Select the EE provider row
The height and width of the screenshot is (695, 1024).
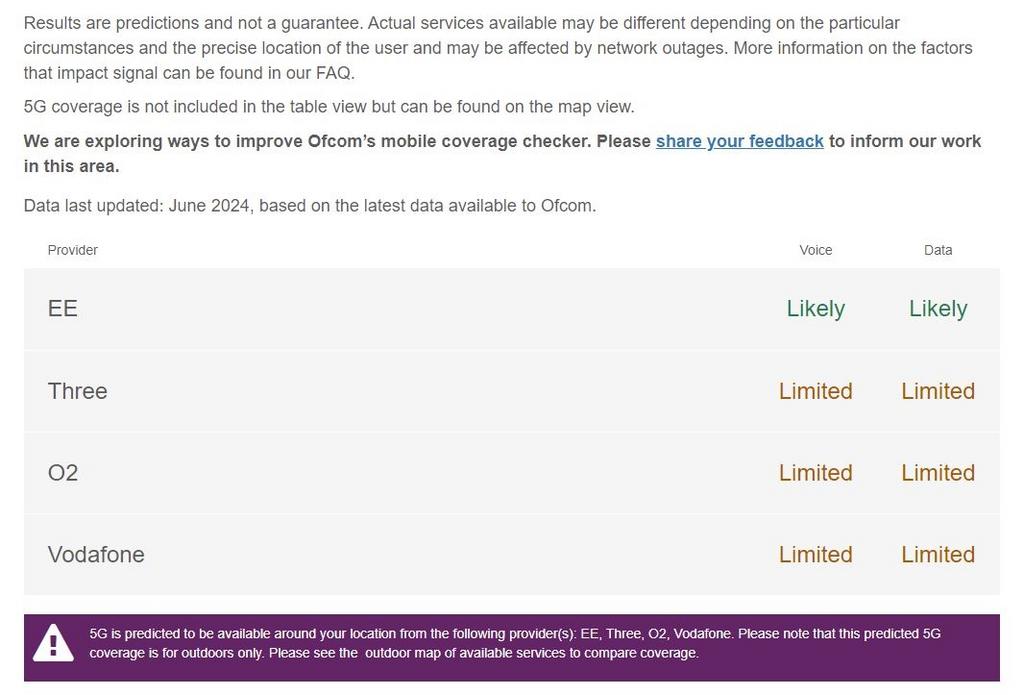pyautogui.click(x=511, y=308)
